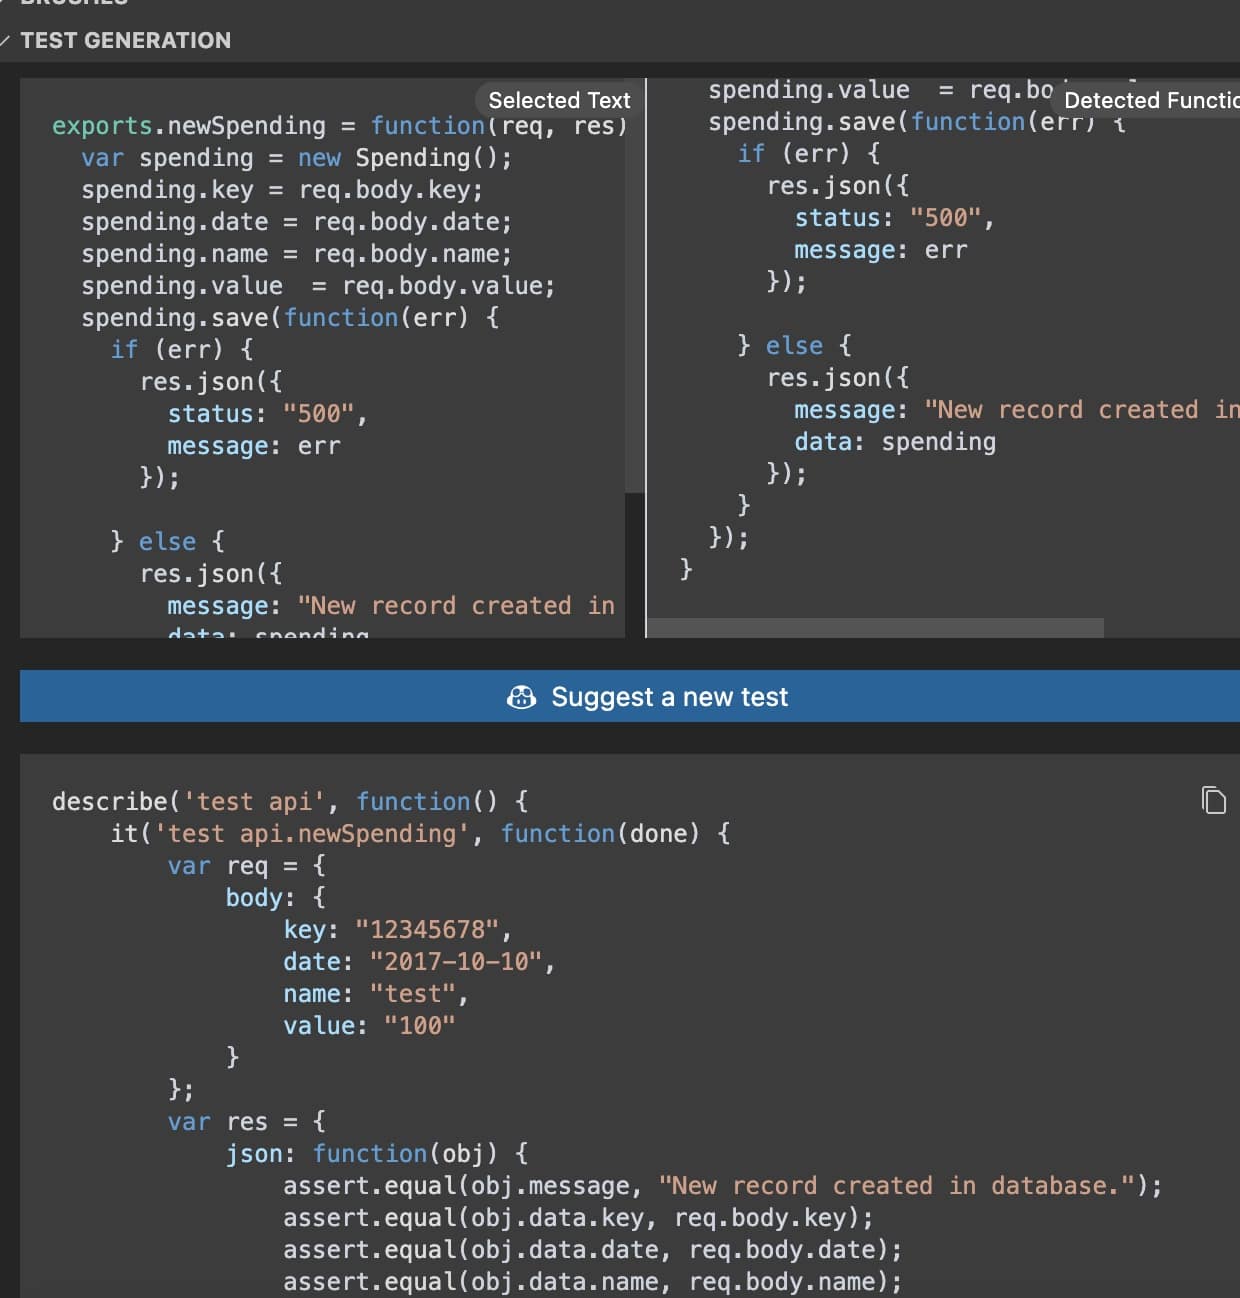Click the message: err line in the right pane
Viewport: 1240px width, 1298px height.
(880, 250)
